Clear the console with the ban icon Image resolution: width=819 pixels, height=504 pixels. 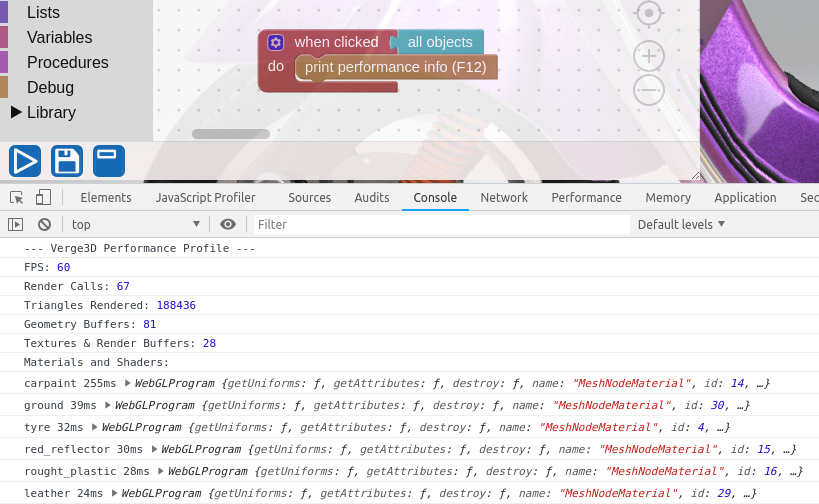click(x=44, y=225)
